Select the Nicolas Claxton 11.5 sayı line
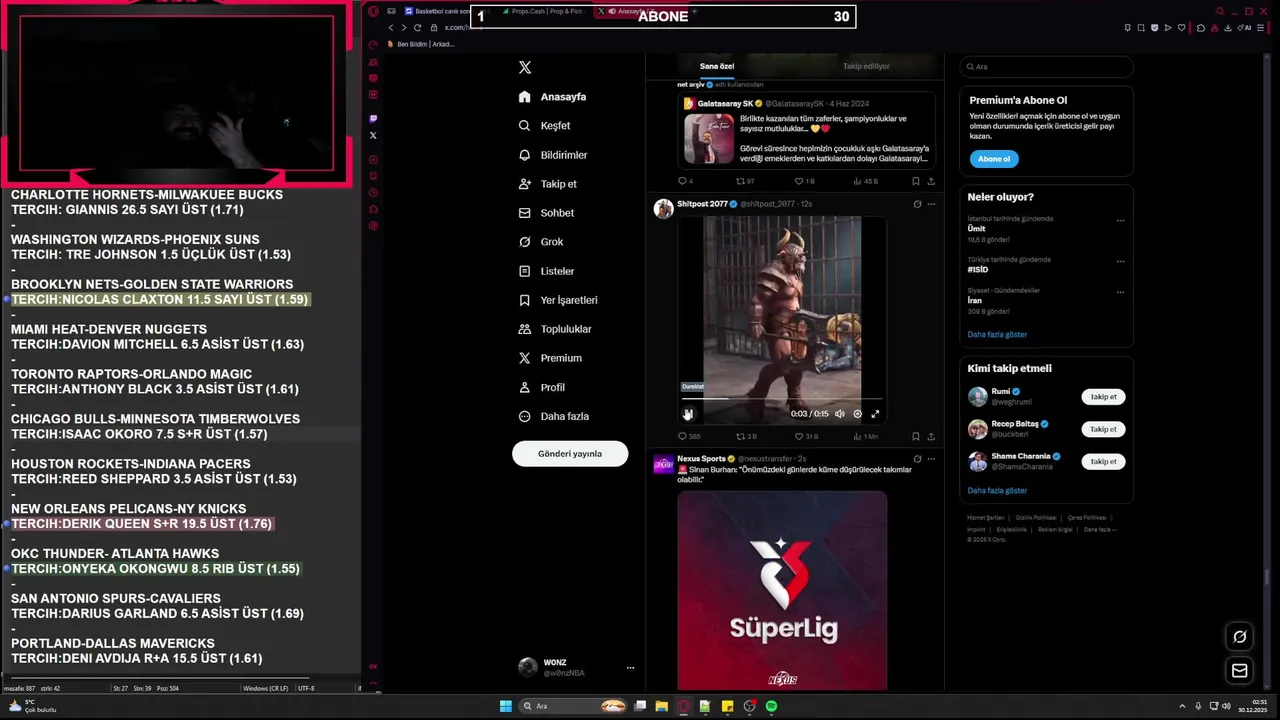This screenshot has width=1280, height=720. 160,300
